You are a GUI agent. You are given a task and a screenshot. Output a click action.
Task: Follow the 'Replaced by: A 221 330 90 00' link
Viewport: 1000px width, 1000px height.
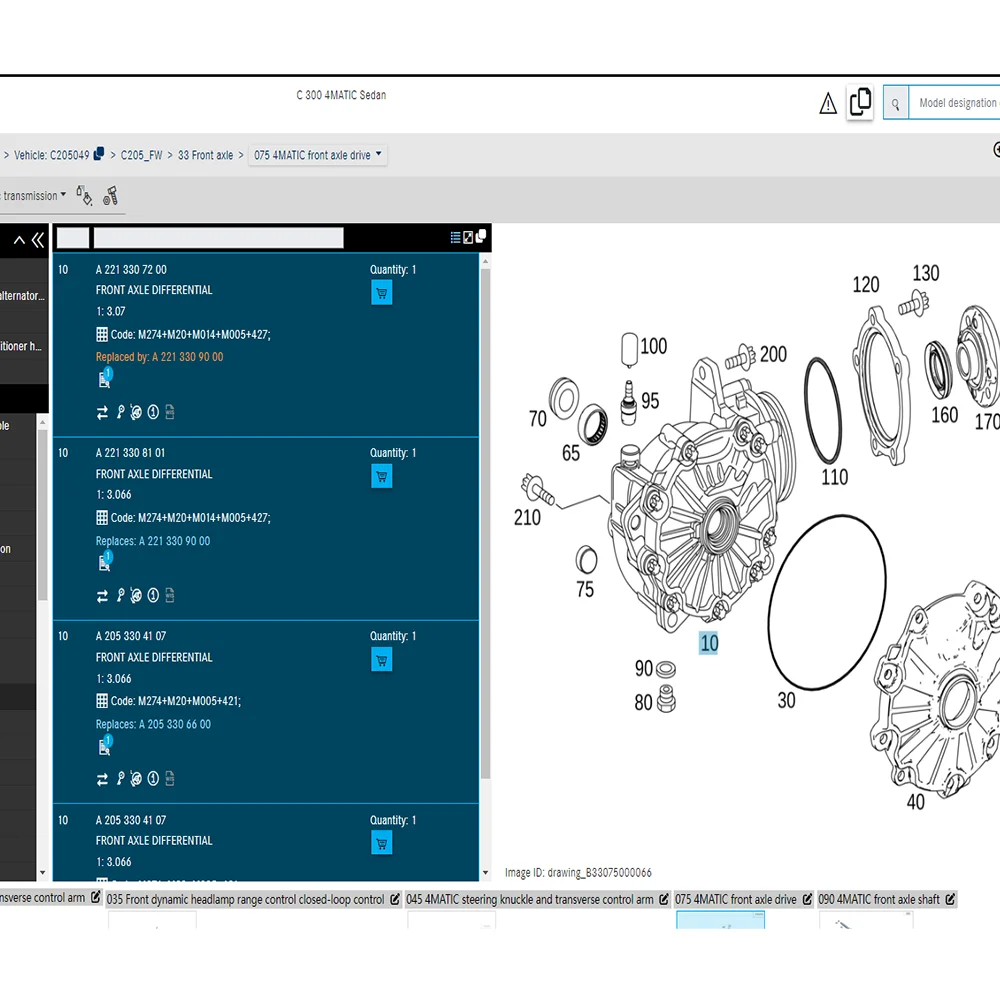click(x=159, y=357)
